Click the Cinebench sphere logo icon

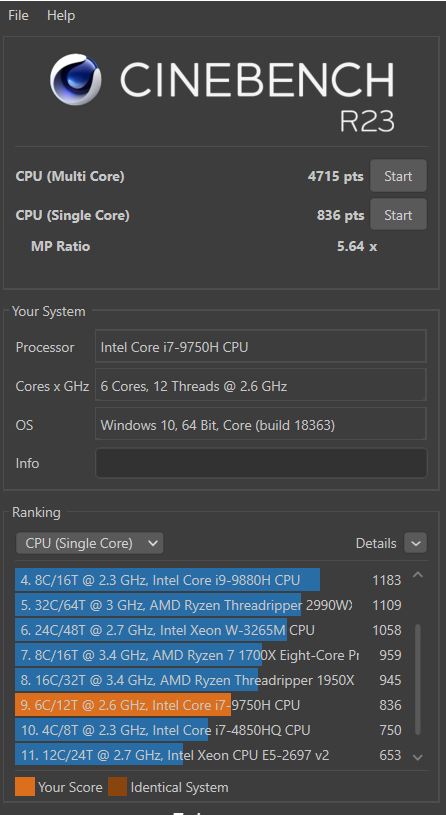[x=76, y=80]
